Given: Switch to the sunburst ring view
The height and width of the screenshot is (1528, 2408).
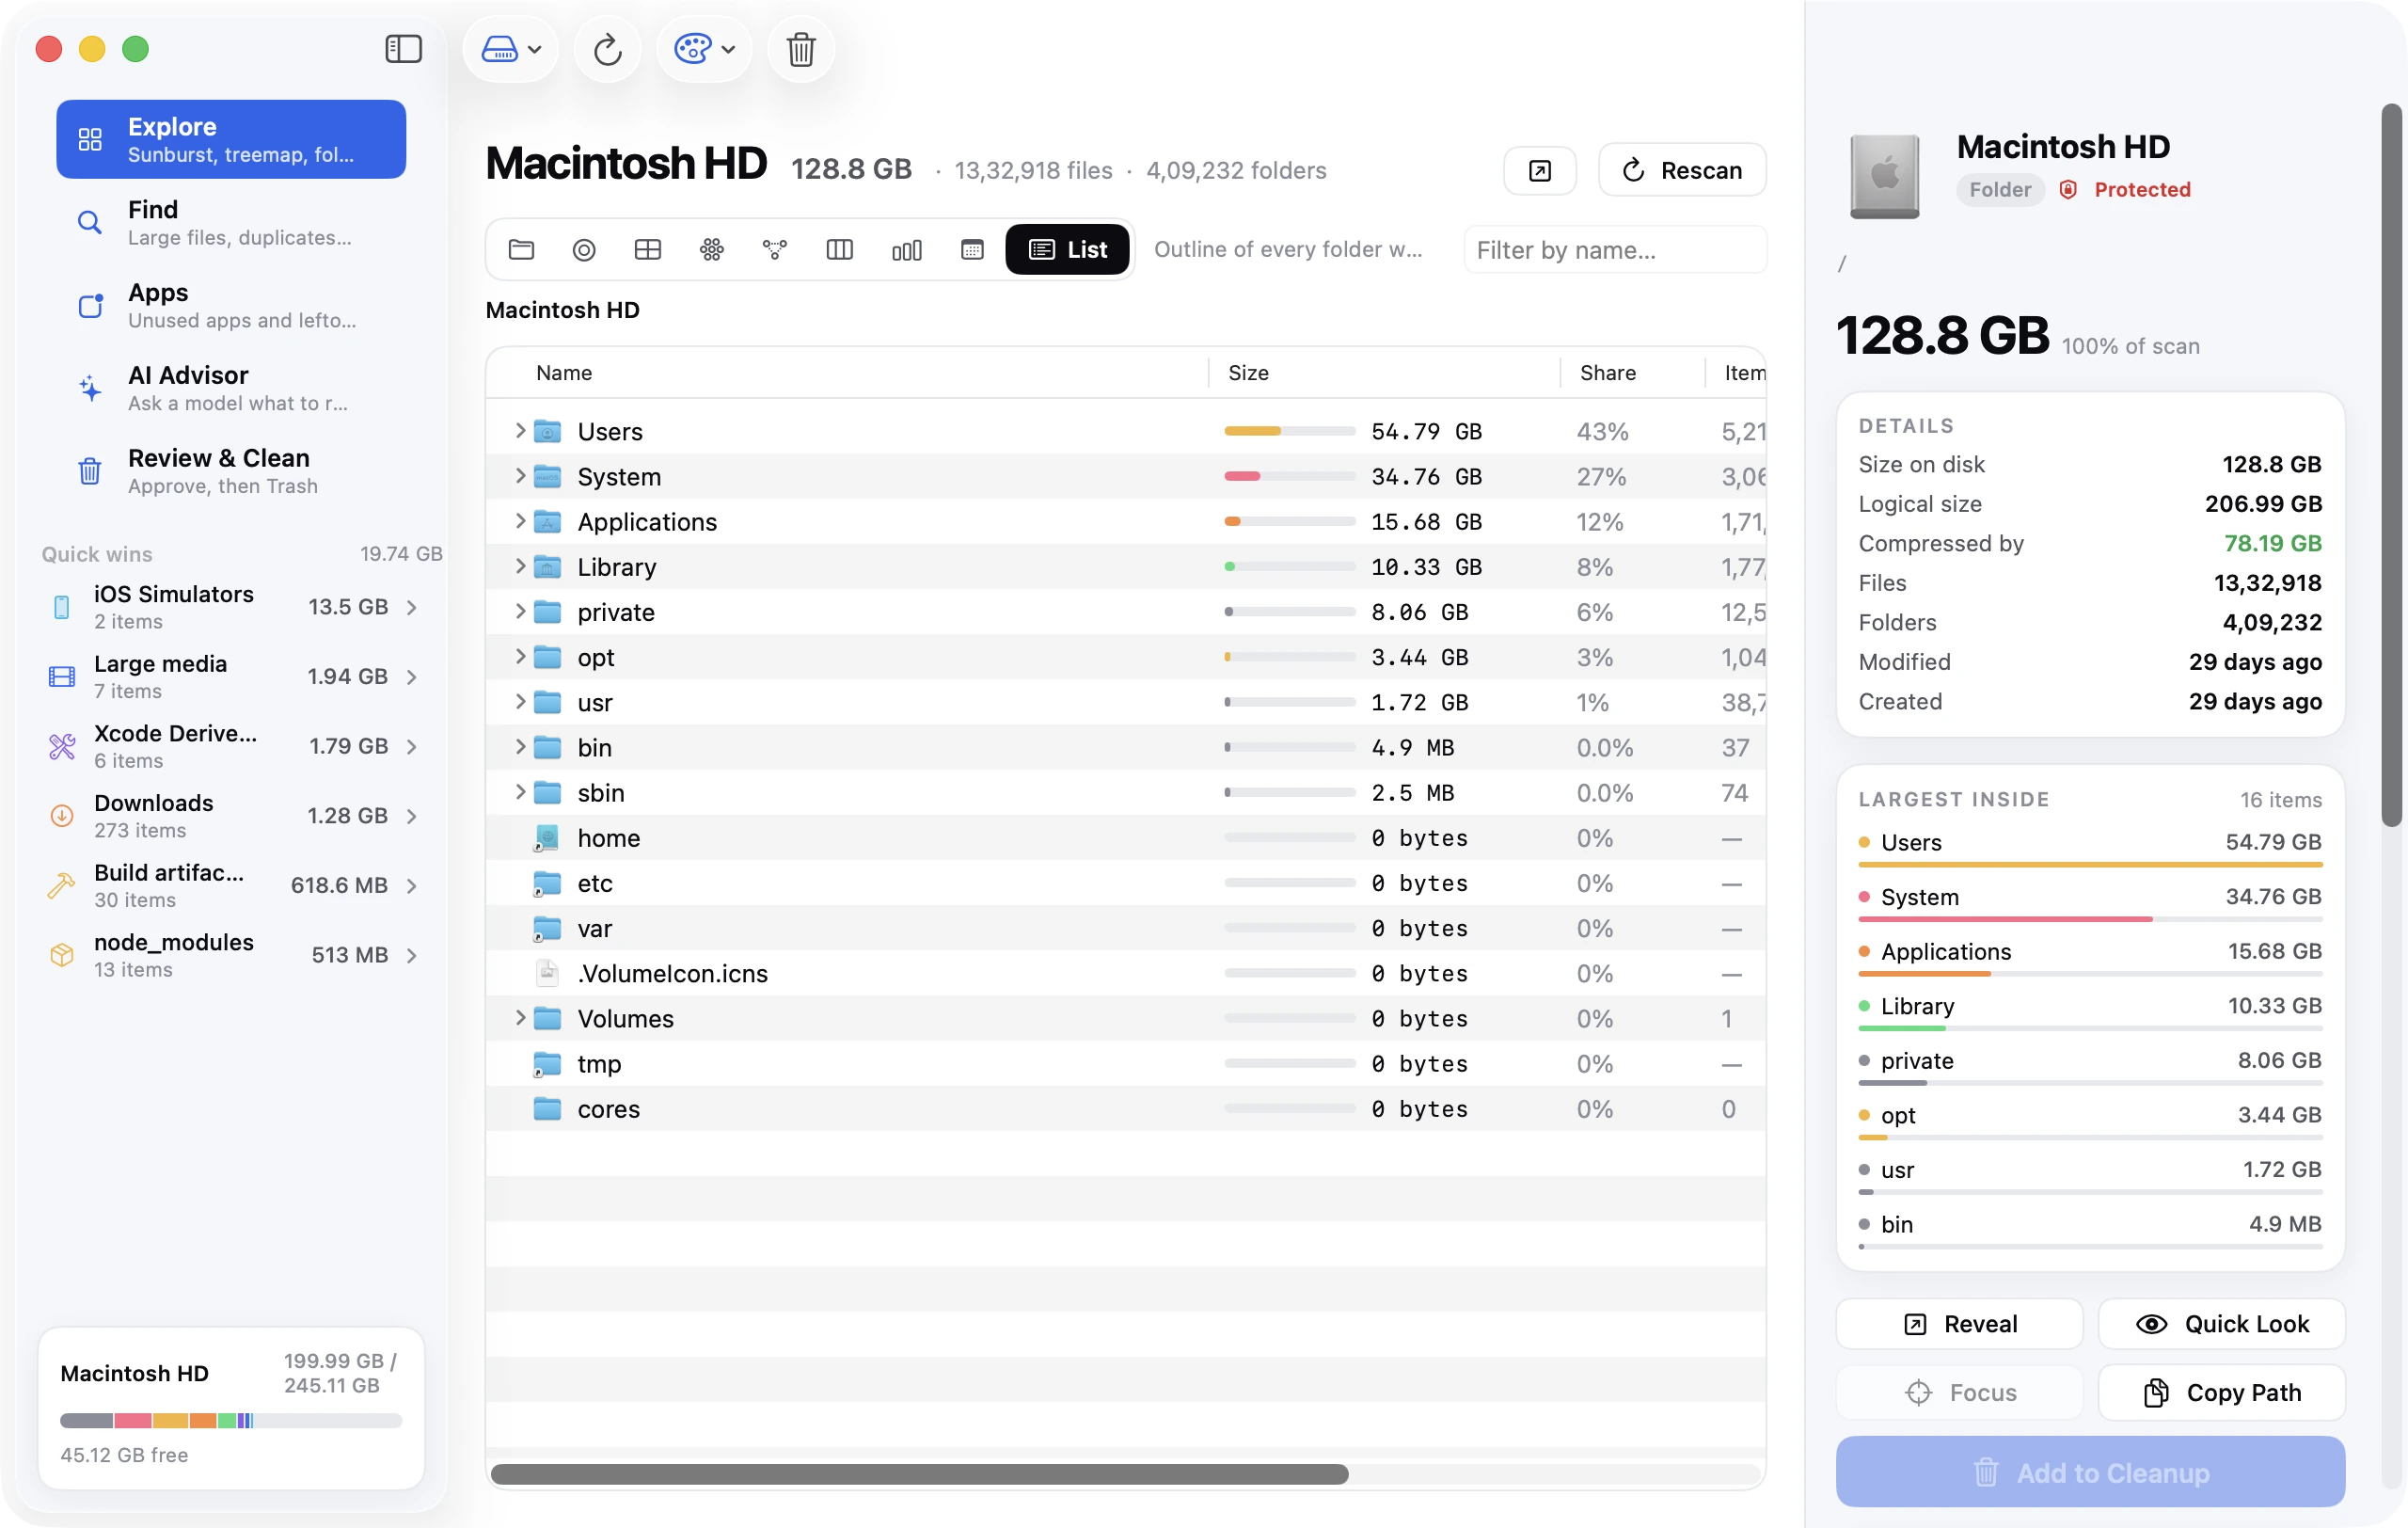Looking at the screenshot, I should pyautogui.click(x=584, y=249).
